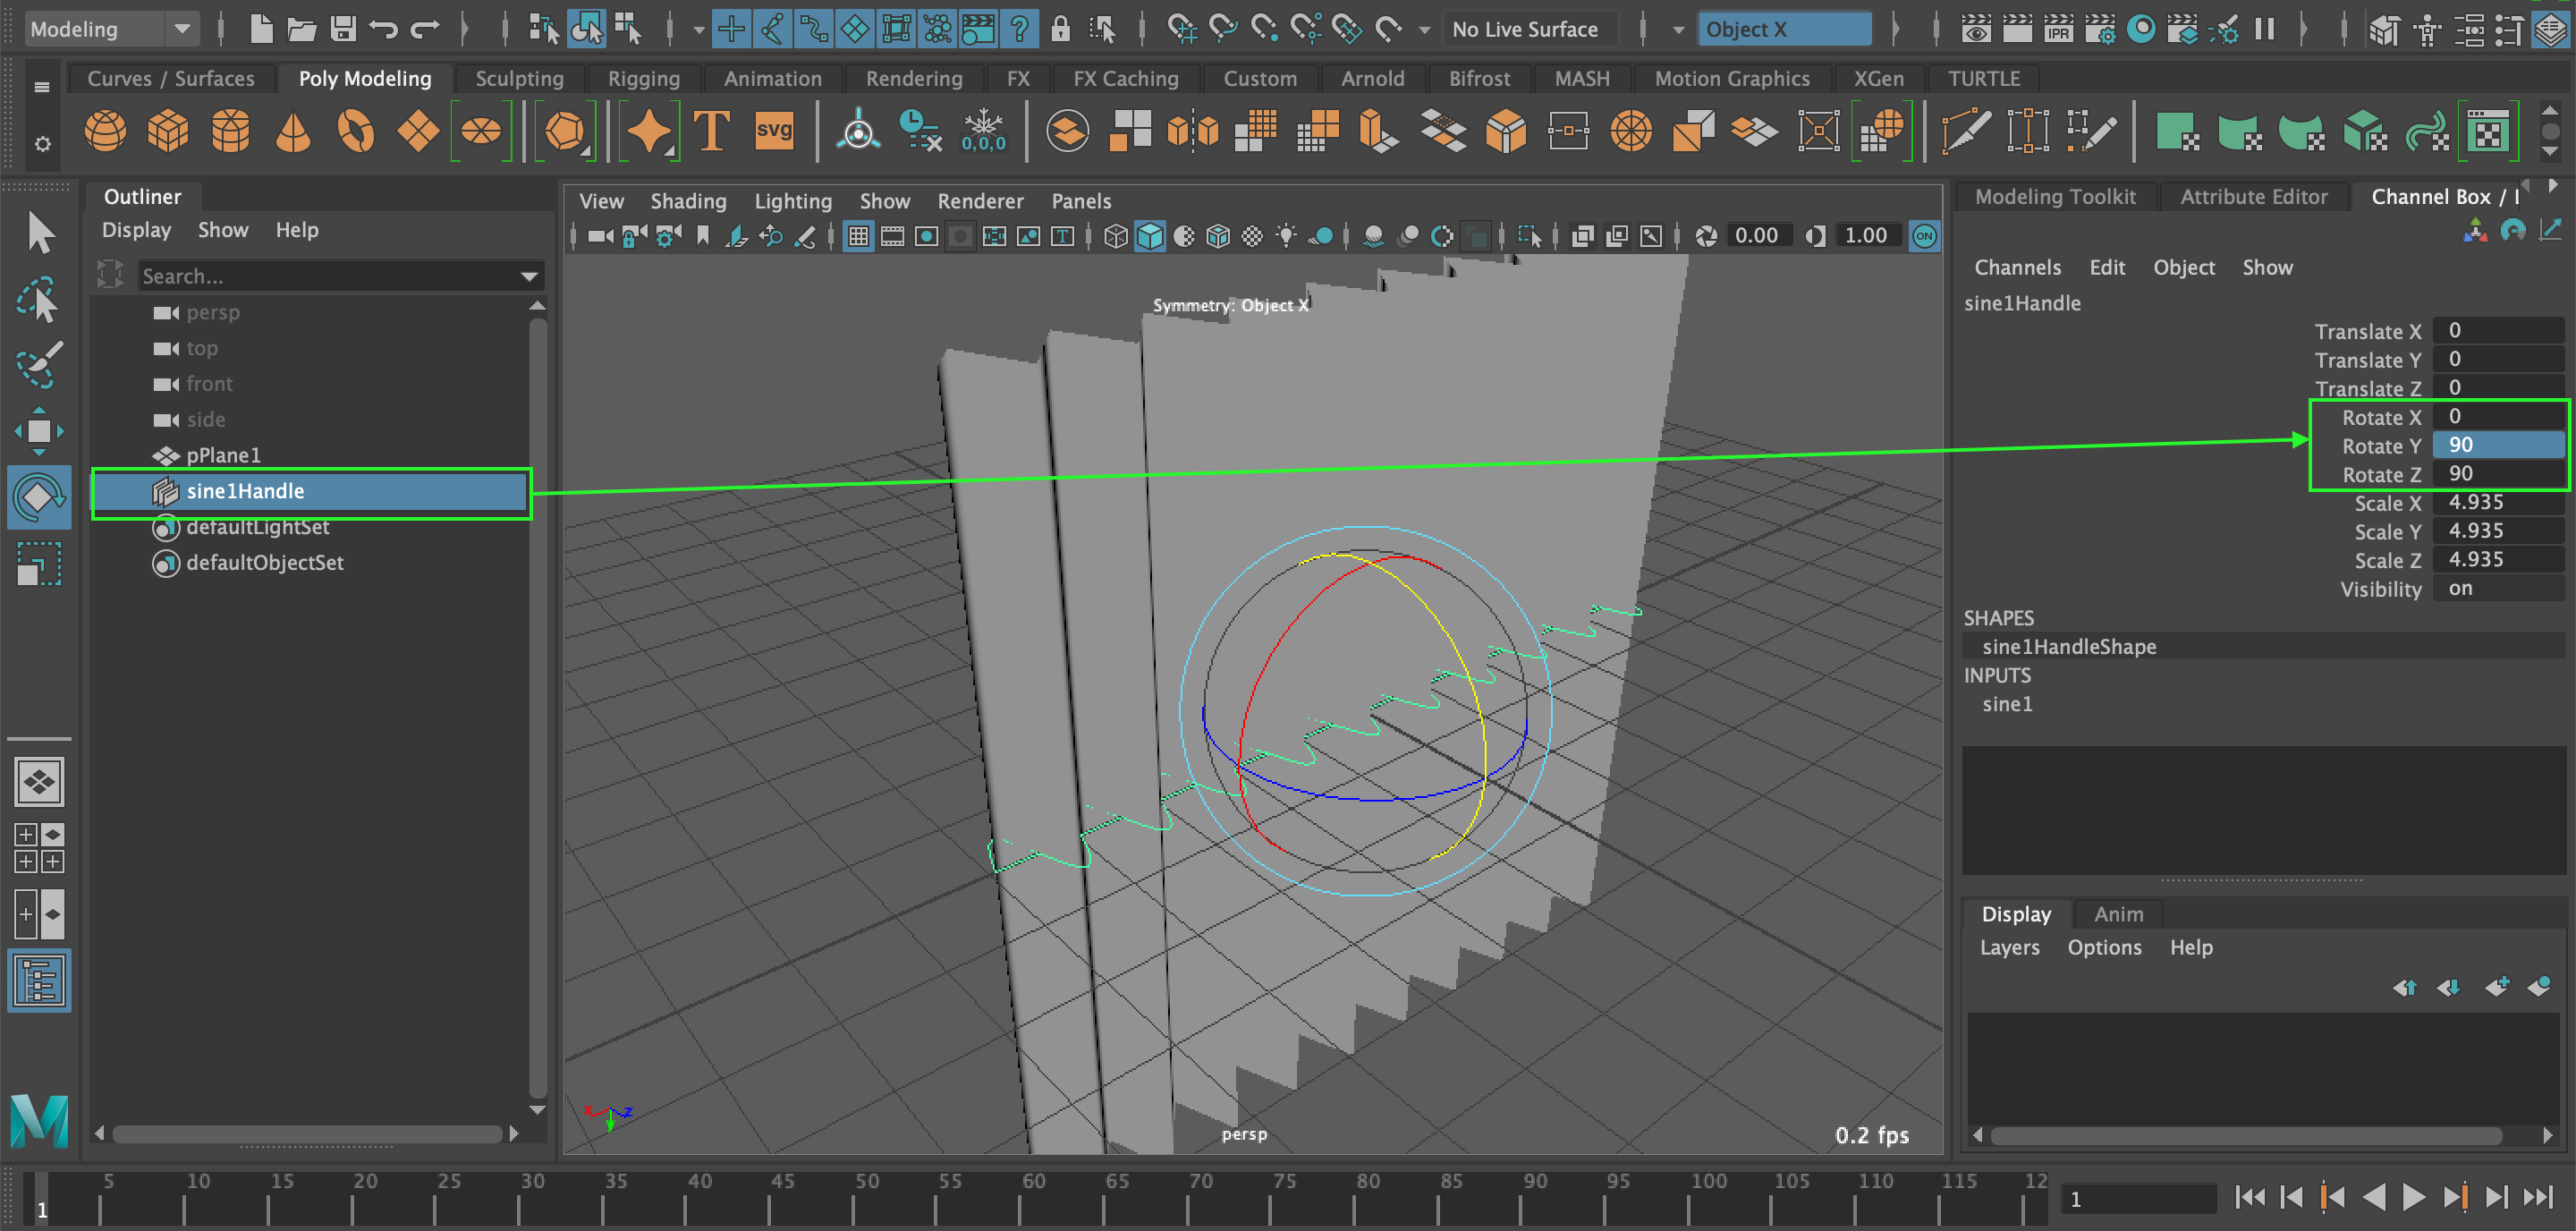2576x1231 pixels.
Task: Open the Symmetry Object X dropdown
Action: 1784,29
